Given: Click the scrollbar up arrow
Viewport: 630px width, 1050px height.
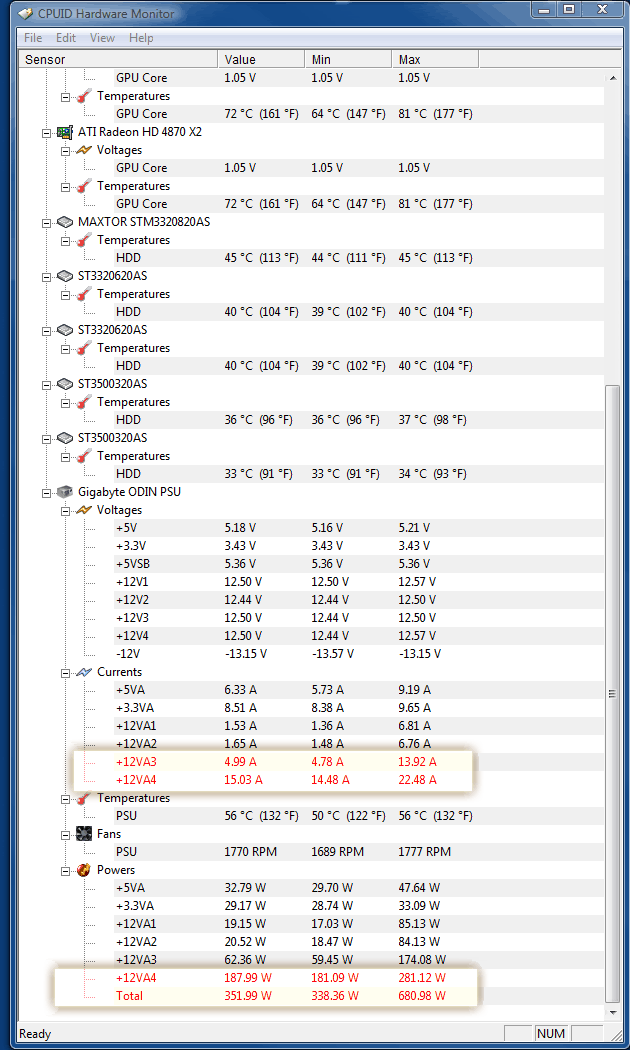Looking at the screenshot, I should click(613, 78).
